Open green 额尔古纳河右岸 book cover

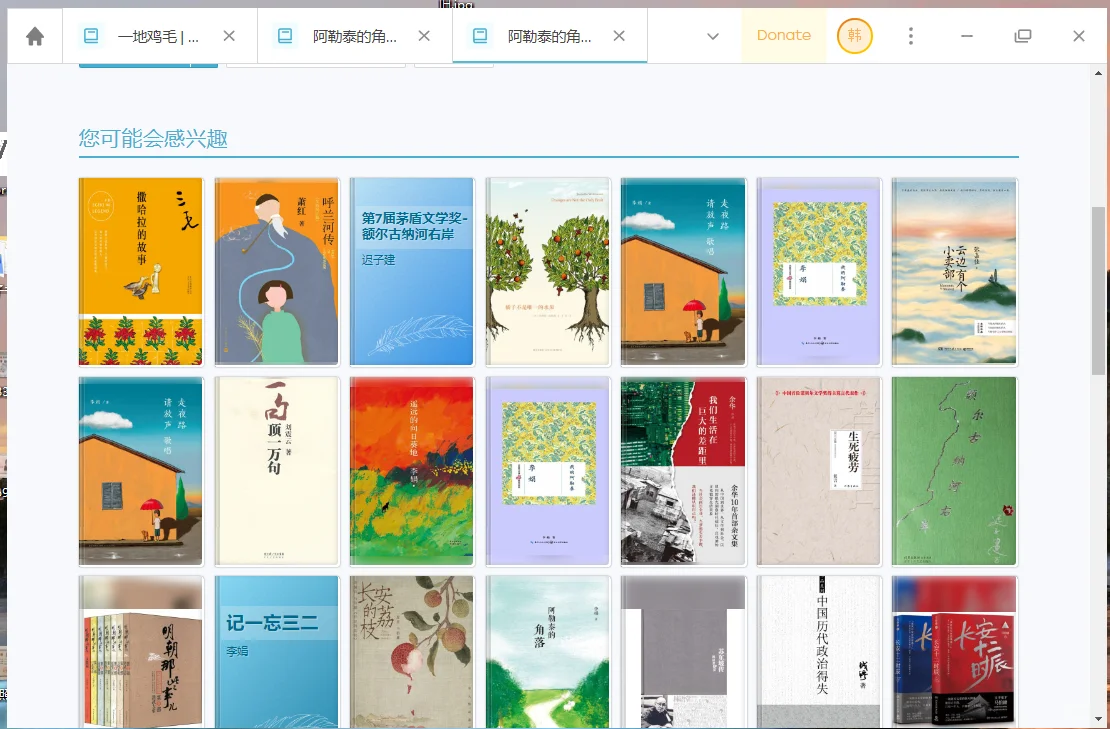tap(954, 471)
